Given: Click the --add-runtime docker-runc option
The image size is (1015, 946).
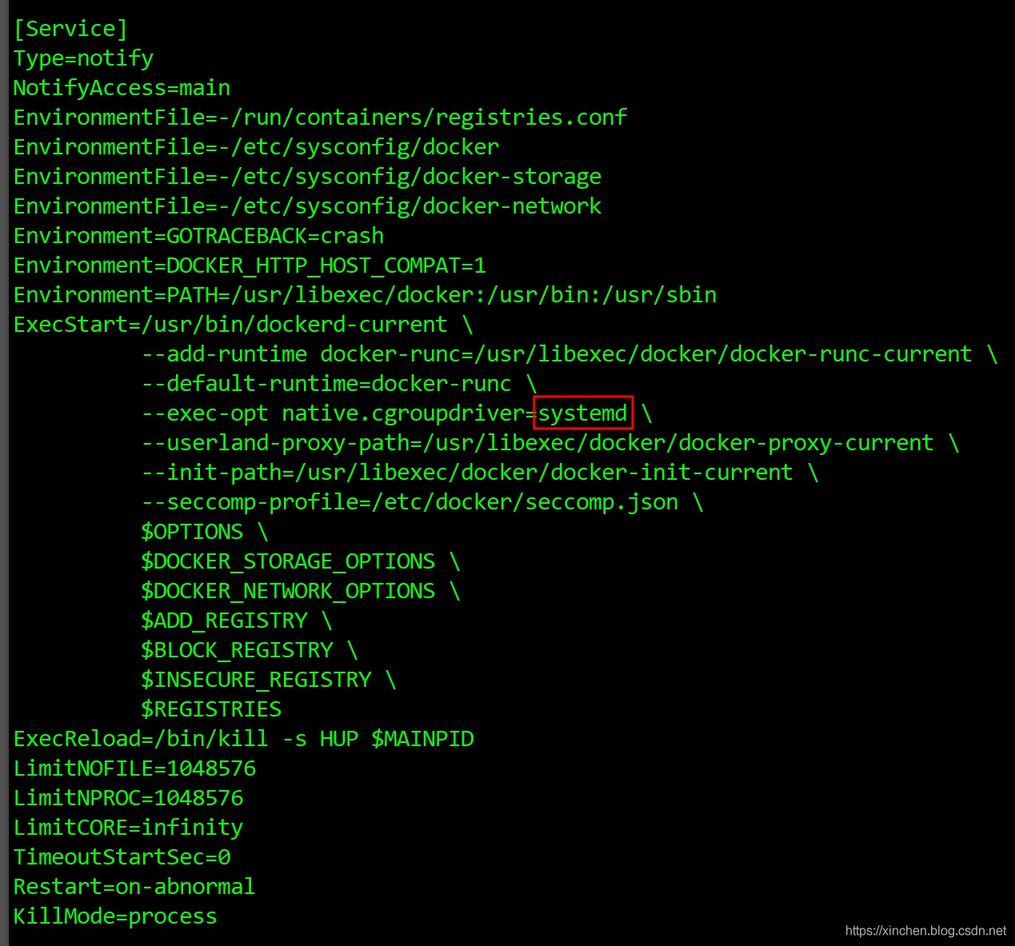Looking at the screenshot, I should click(x=570, y=354).
